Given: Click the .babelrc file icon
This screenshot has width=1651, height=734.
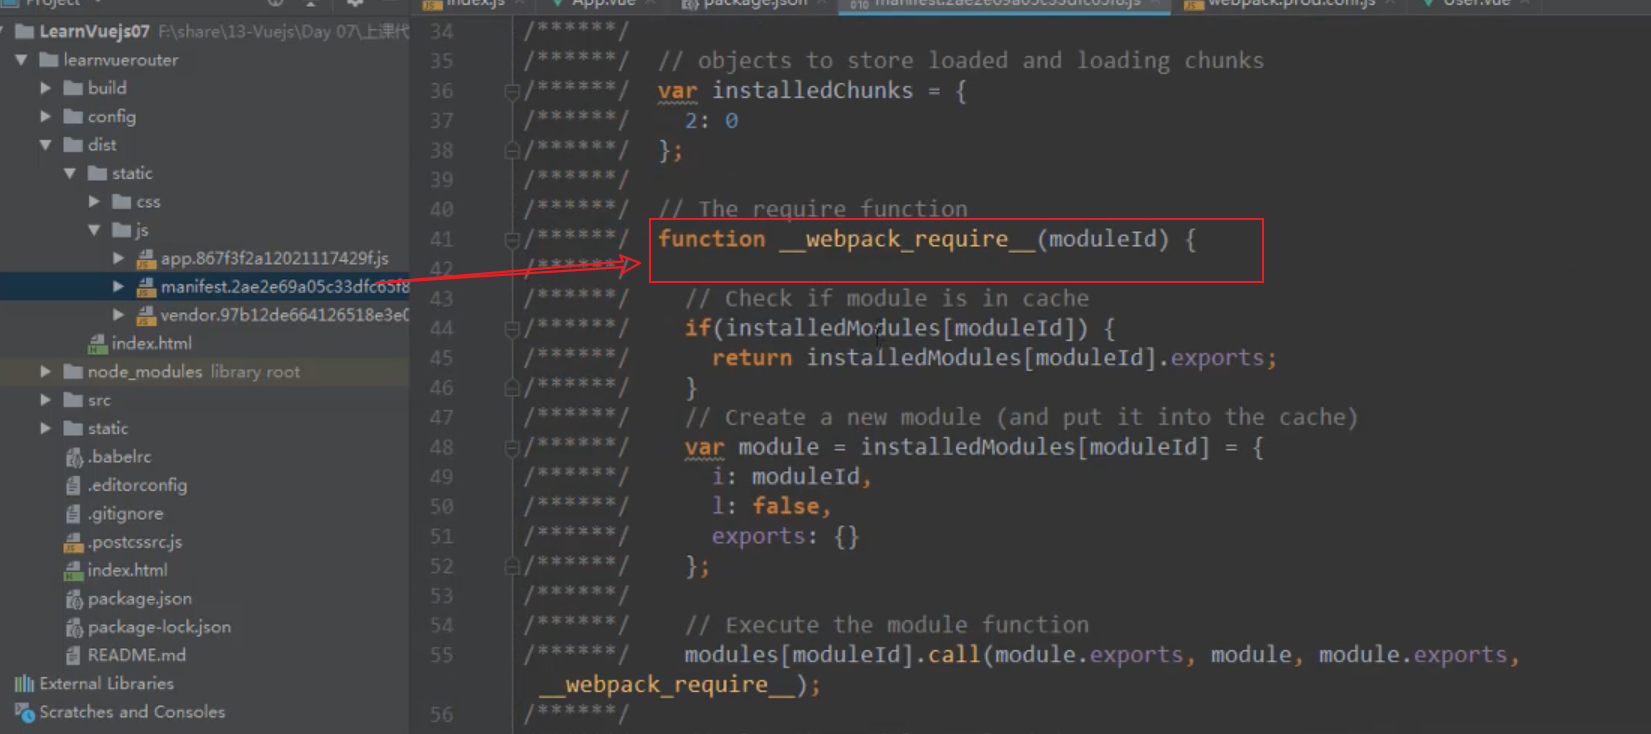Looking at the screenshot, I should (74, 457).
